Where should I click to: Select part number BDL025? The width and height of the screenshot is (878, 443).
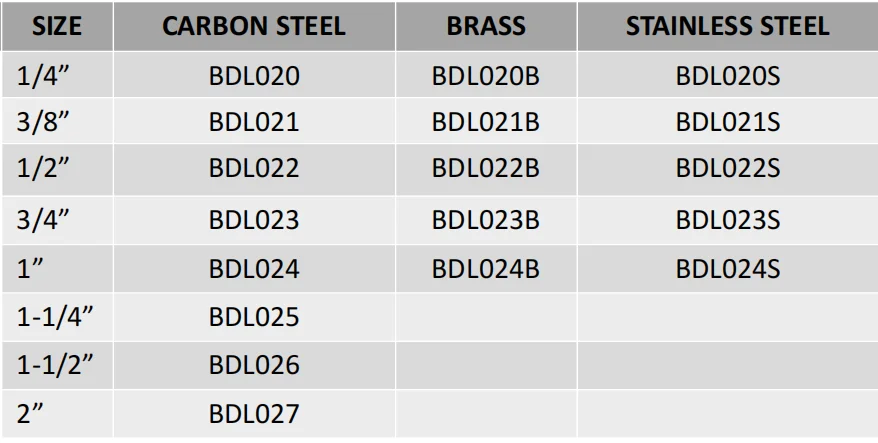click(x=254, y=317)
